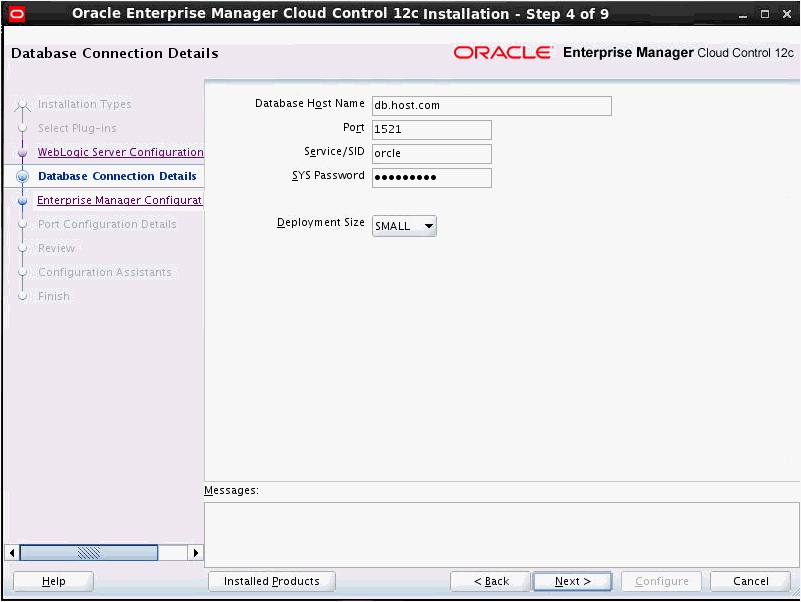Click left arrow of sidebar horizontal scrollbar
Screen dimensions: 801x602
click(12, 552)
